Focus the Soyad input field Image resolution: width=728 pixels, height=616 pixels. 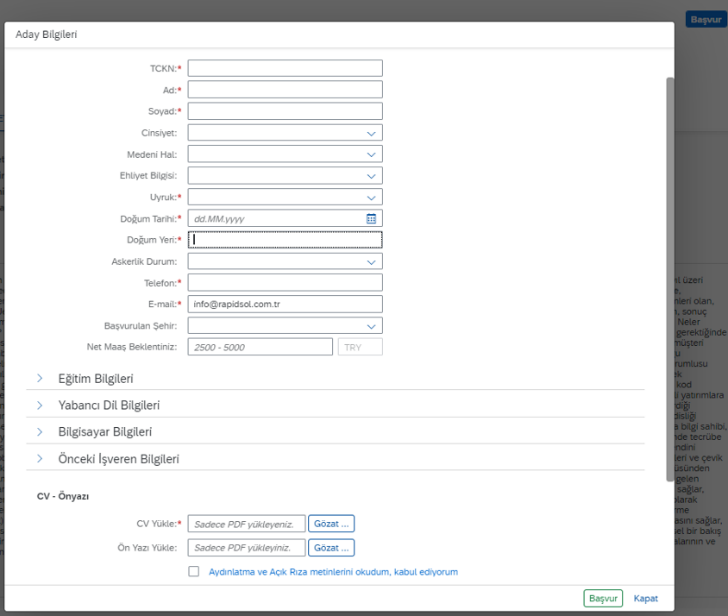click(x=285, y=111)
